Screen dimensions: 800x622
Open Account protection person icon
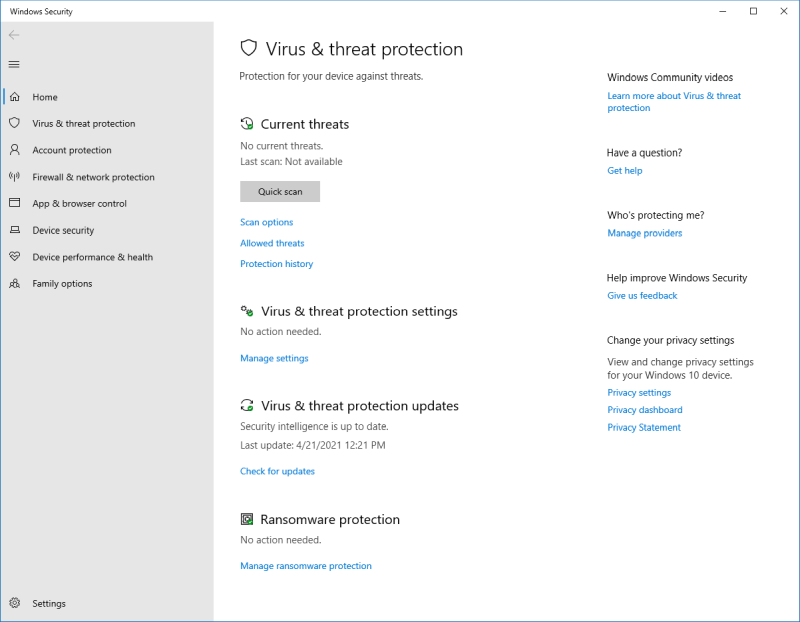point(14,150)
